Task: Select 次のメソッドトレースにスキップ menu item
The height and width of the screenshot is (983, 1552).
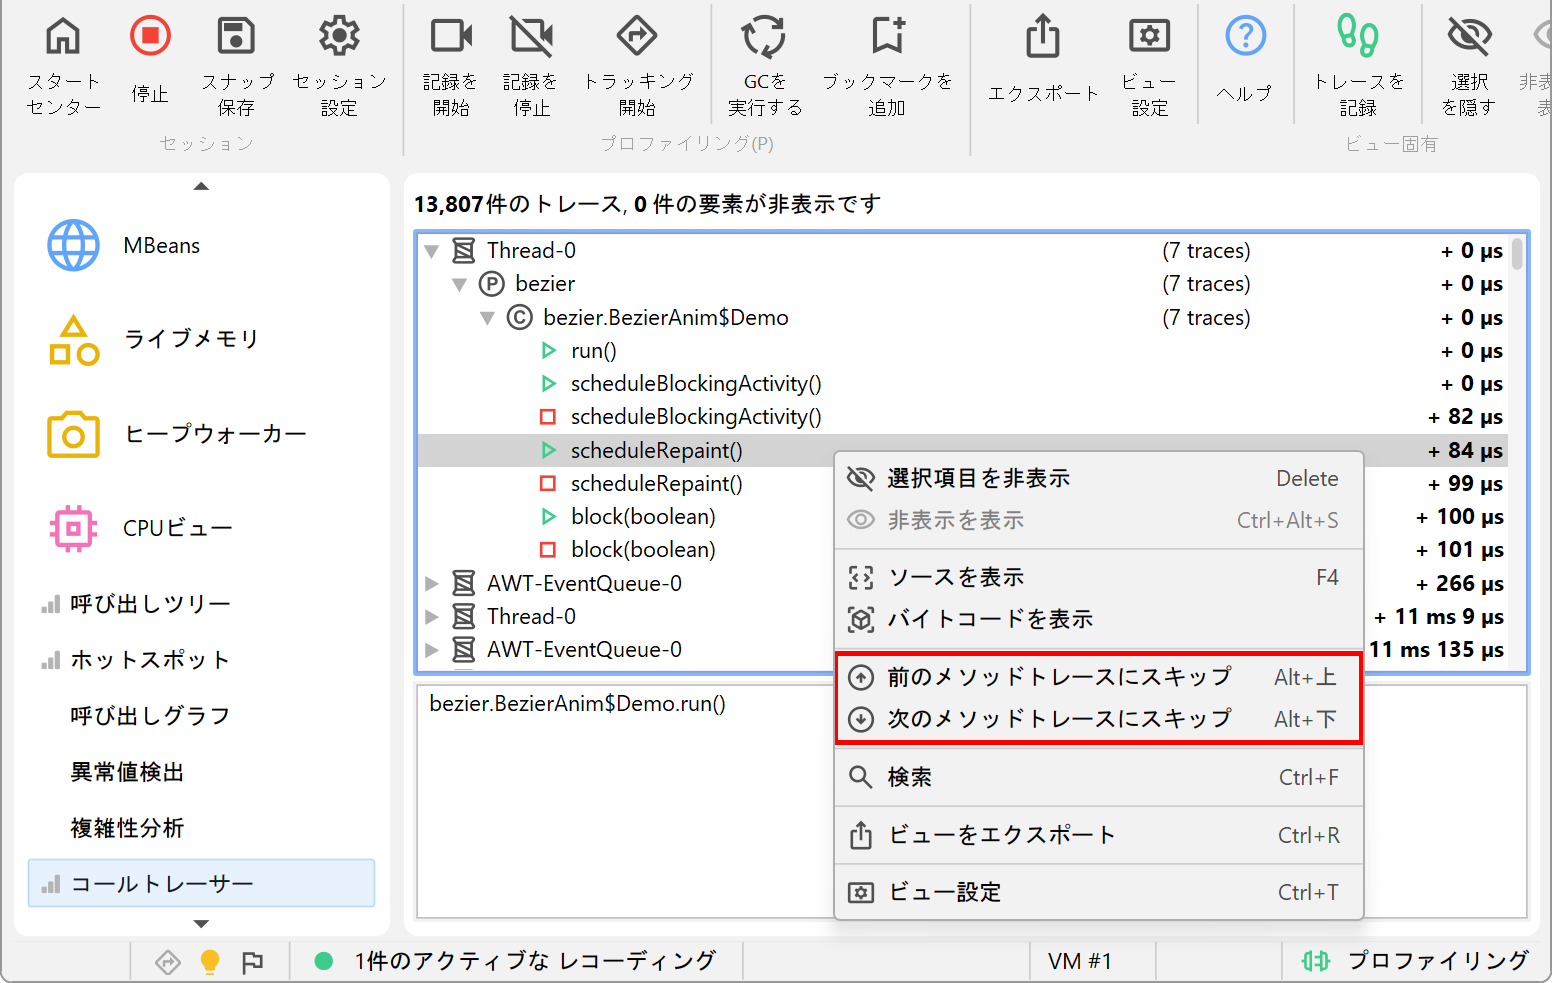Action: [x=1059, y=719]
